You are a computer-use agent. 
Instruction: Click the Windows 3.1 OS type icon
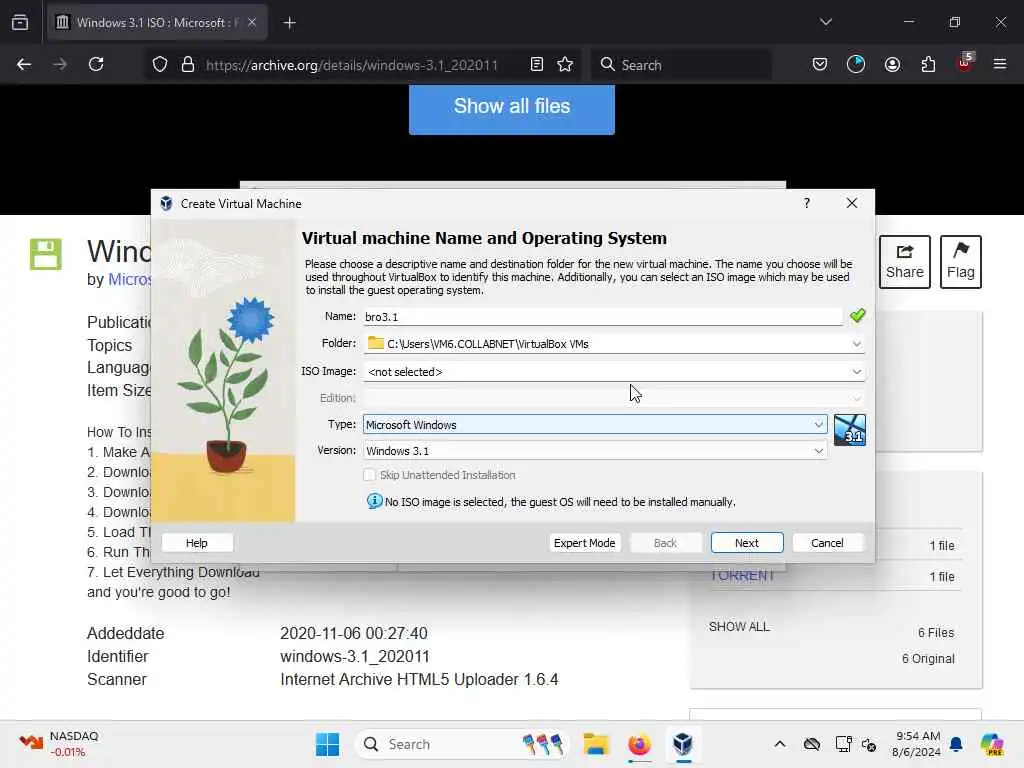(x=850, y=430)
